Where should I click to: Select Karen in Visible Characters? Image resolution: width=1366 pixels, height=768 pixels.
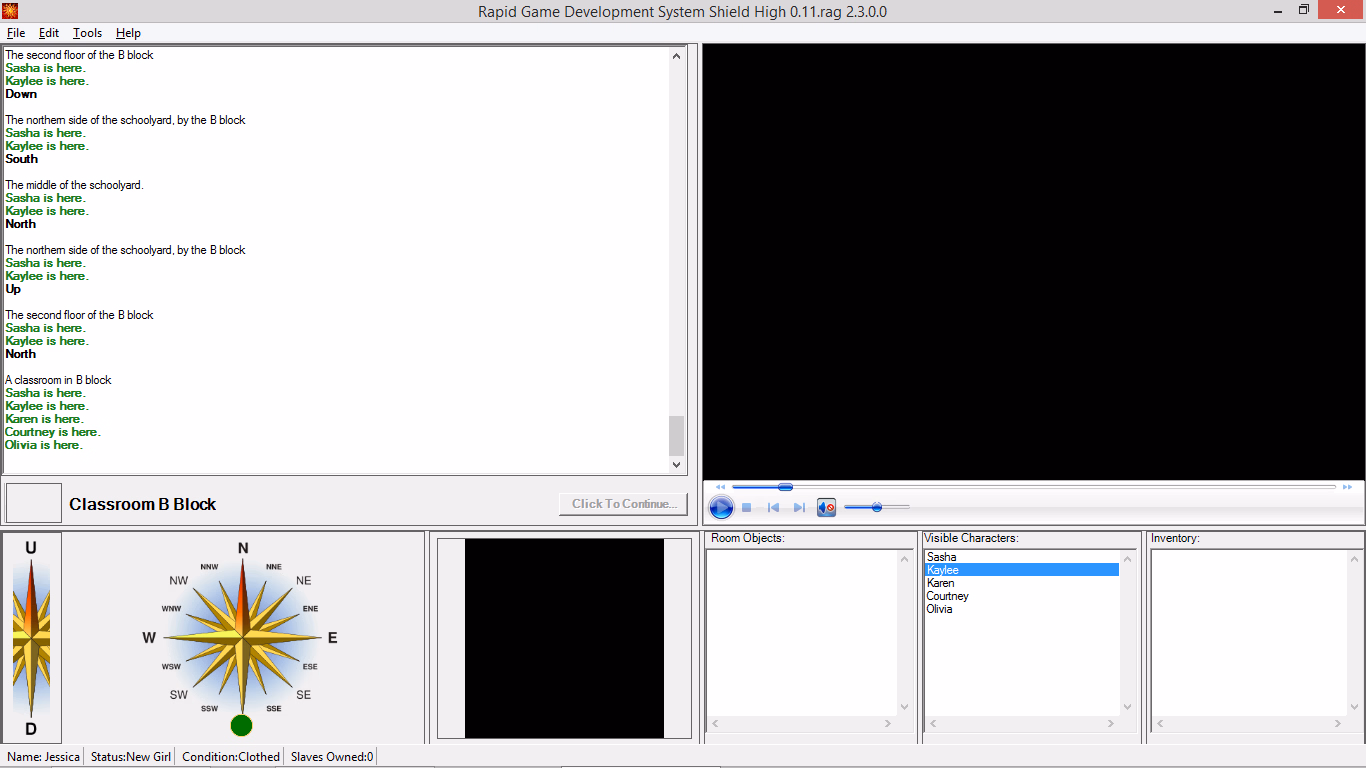click(x=1021, y=583)
